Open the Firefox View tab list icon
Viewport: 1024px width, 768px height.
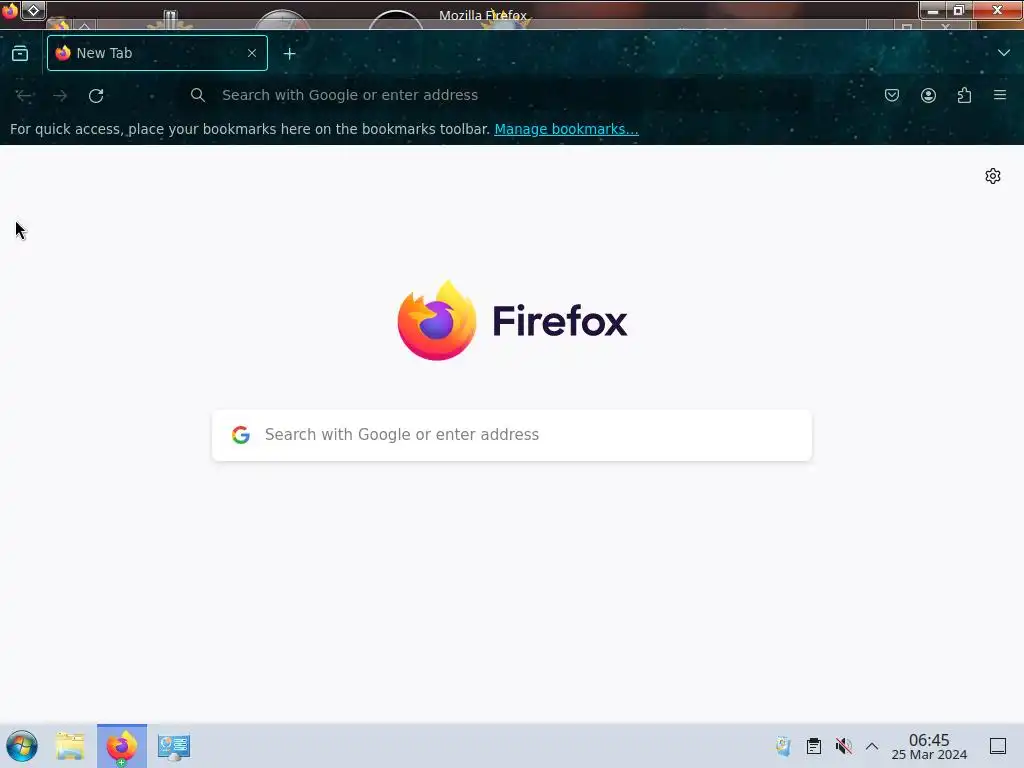(20, 53)
